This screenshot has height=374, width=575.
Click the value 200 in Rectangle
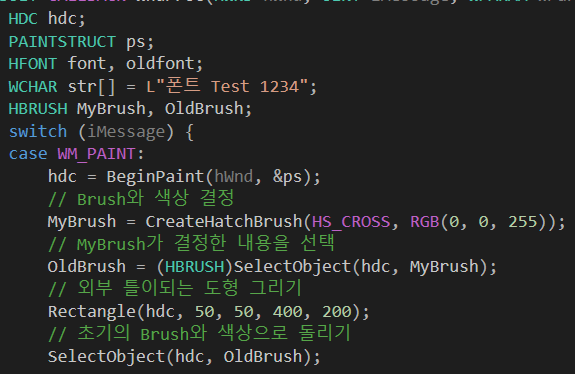(x=336, y=312)
